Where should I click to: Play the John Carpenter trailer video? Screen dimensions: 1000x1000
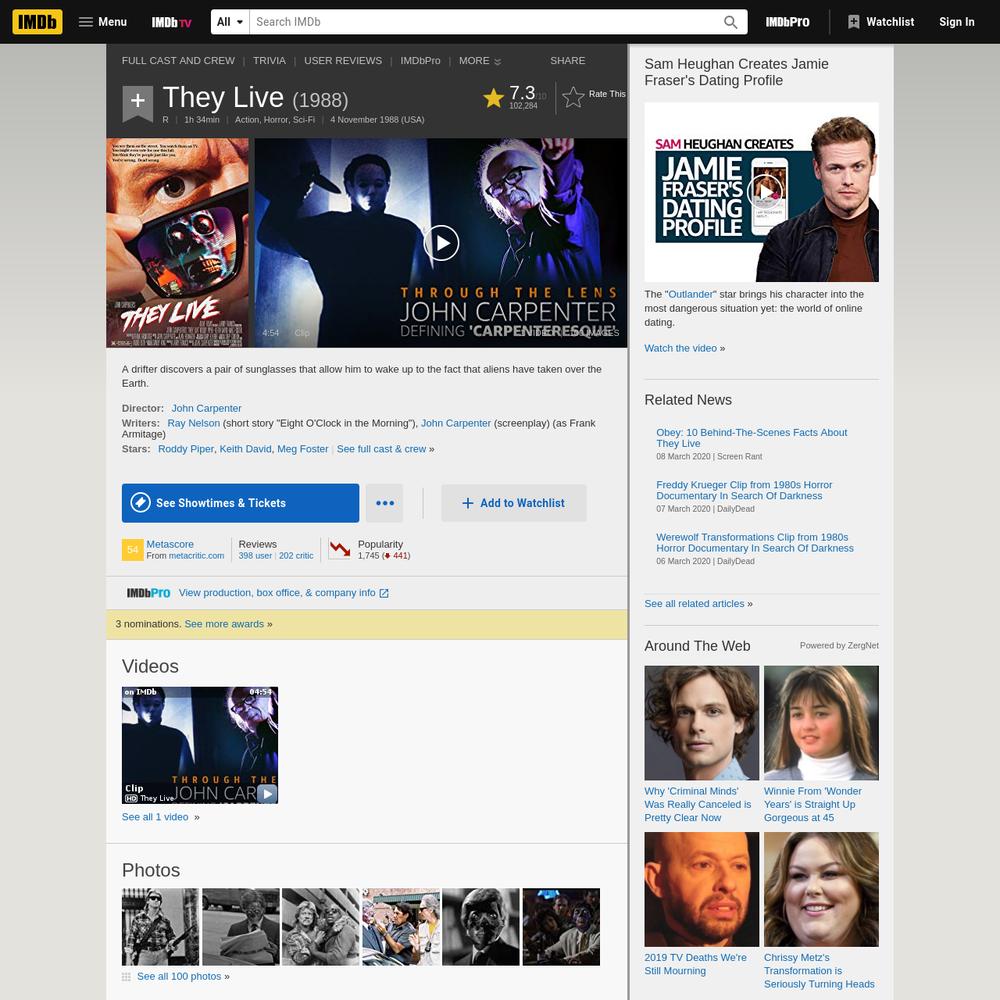pos(441,243)
